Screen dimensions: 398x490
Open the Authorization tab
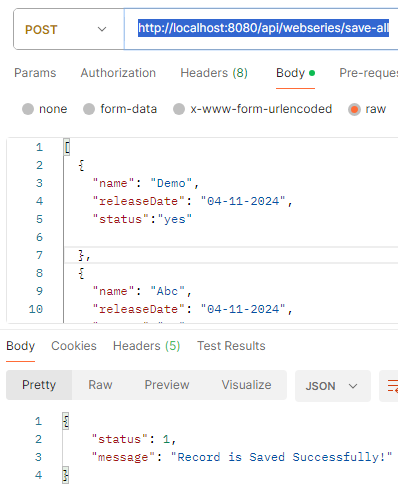pos(118,73)
